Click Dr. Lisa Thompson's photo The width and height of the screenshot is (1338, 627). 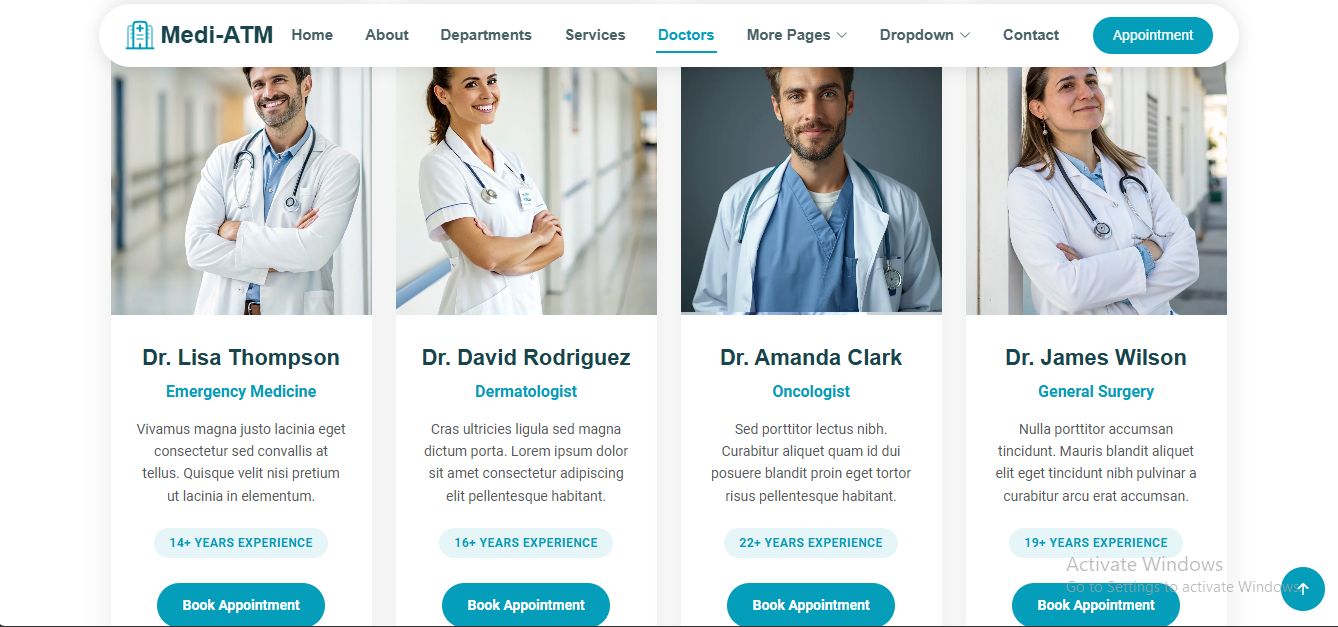[241, 191]
